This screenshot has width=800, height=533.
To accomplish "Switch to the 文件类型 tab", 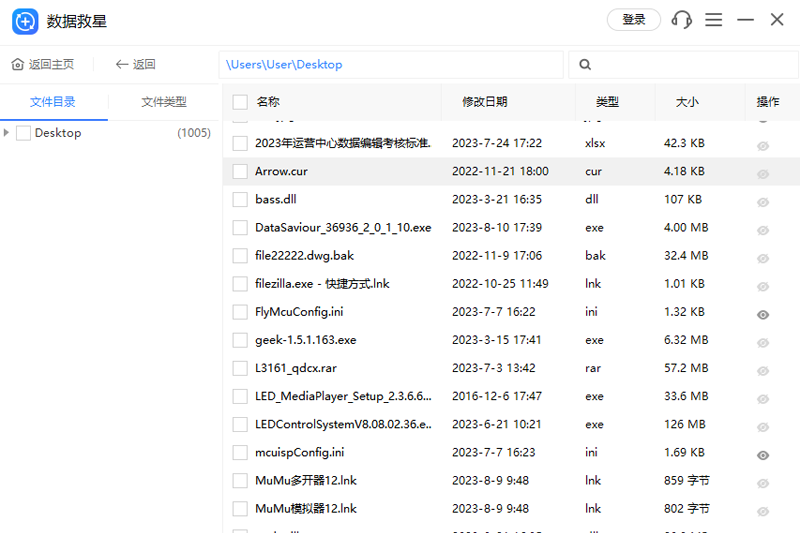I will (163, 102).
